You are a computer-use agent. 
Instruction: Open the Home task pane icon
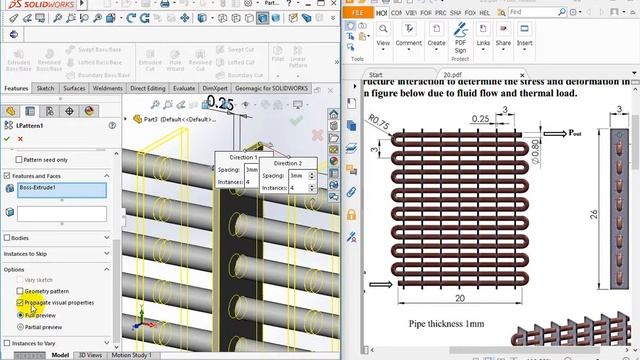click(333, 114)
